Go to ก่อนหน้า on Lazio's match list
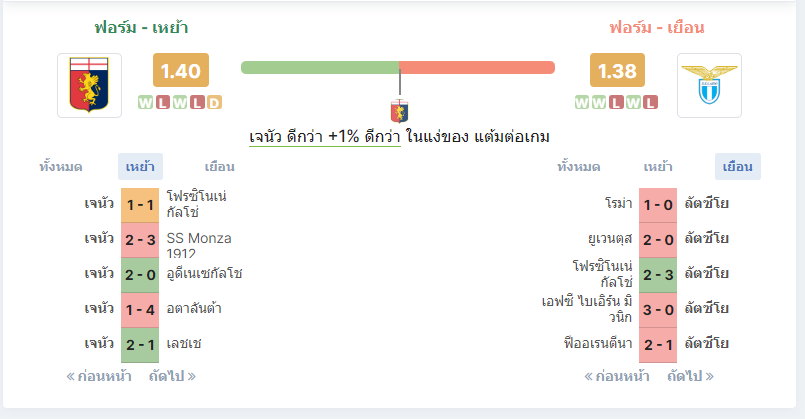Image resolution: width=805 pixels, height=419 pixels. pyautogui.click(x=617, y=376)
